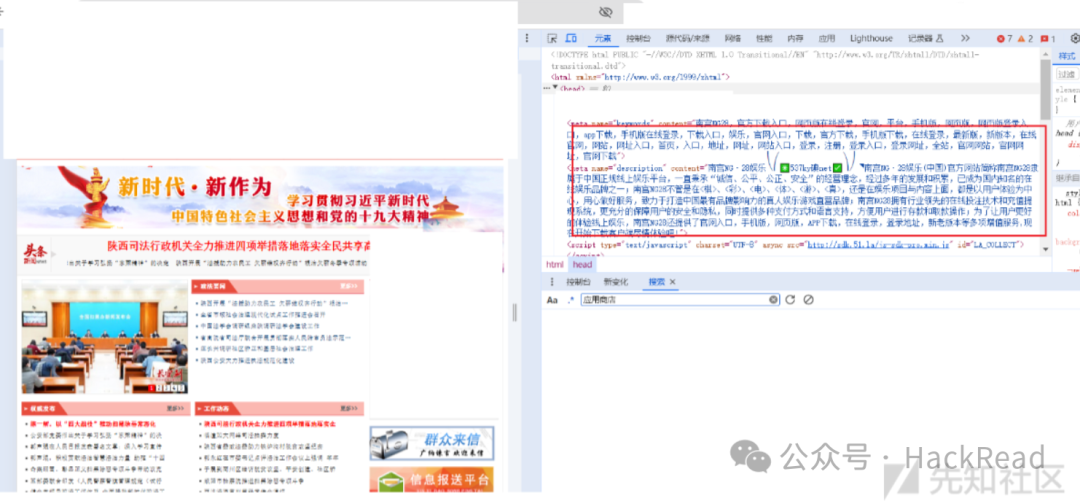
Task: Switch to drawer 新变化 tab
Action: tap(616, 282)
